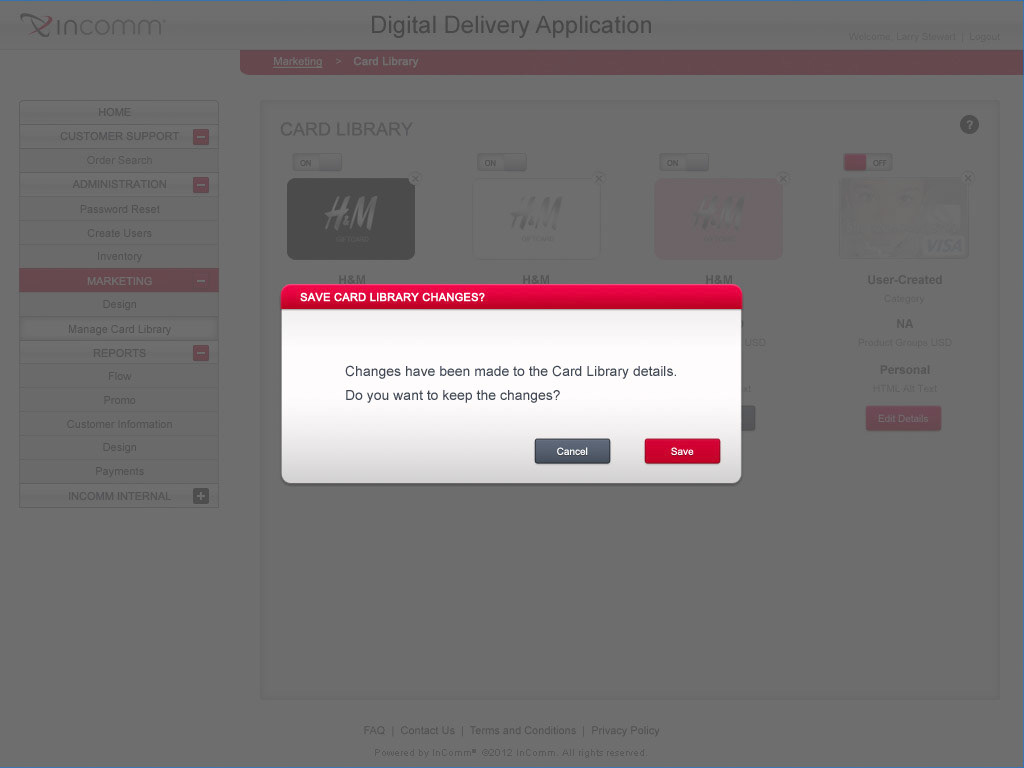
Task: Remove the white H&M card with its X
Action: click(x=599, y=178)
